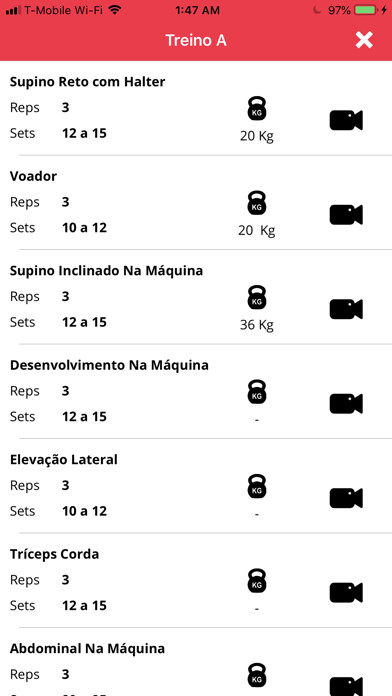Image resolution: width=392 pixels, height=696 pixels.
Task: Tap the Abdominal Na Máquina kettlebell icon
Action: tap(257, 676)
